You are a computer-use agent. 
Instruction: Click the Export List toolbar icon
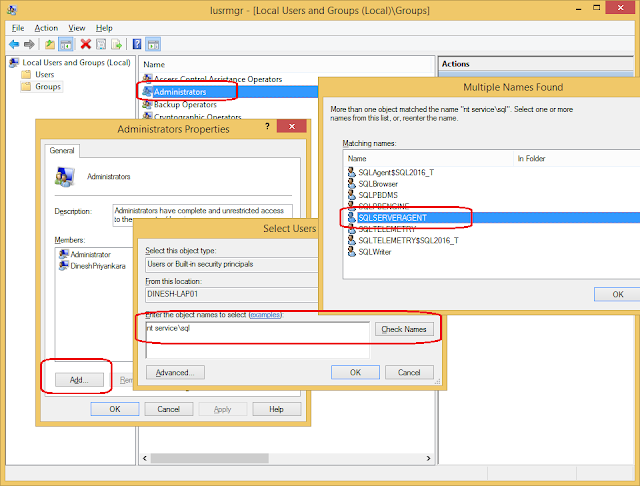pos(116,44)
